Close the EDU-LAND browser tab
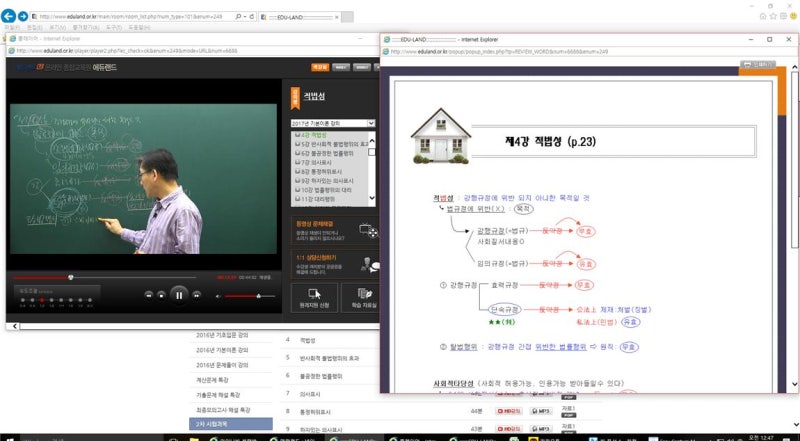Screen dimensions: 800x441 point(336,17)
